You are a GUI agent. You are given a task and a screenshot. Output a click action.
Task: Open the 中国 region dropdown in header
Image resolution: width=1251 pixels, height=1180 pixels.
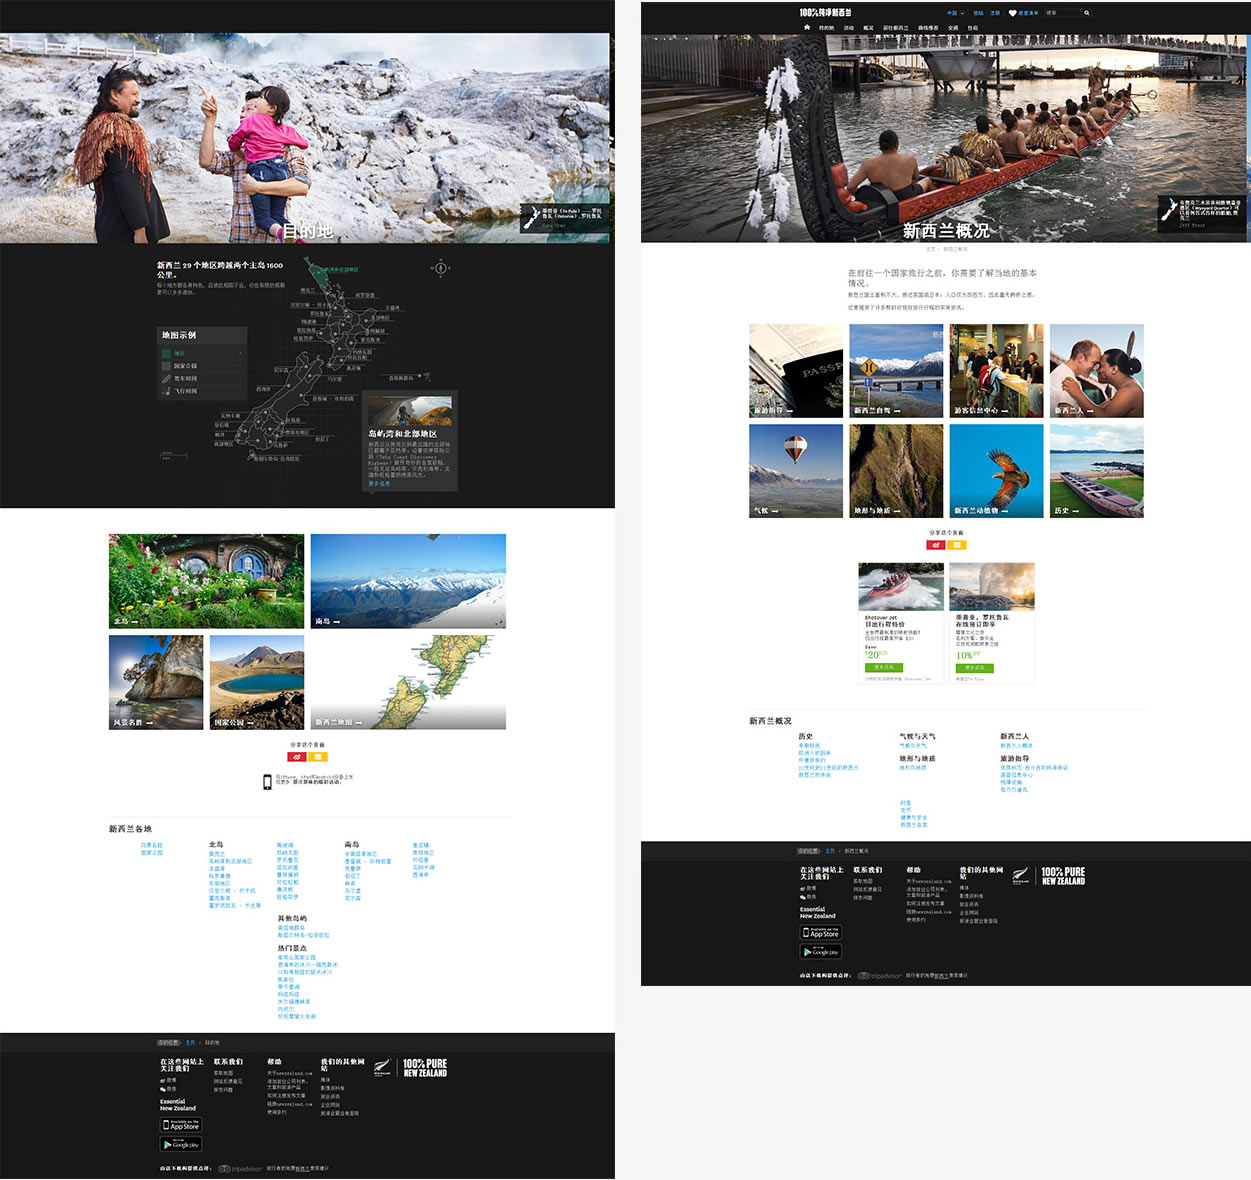pos(953,13)
